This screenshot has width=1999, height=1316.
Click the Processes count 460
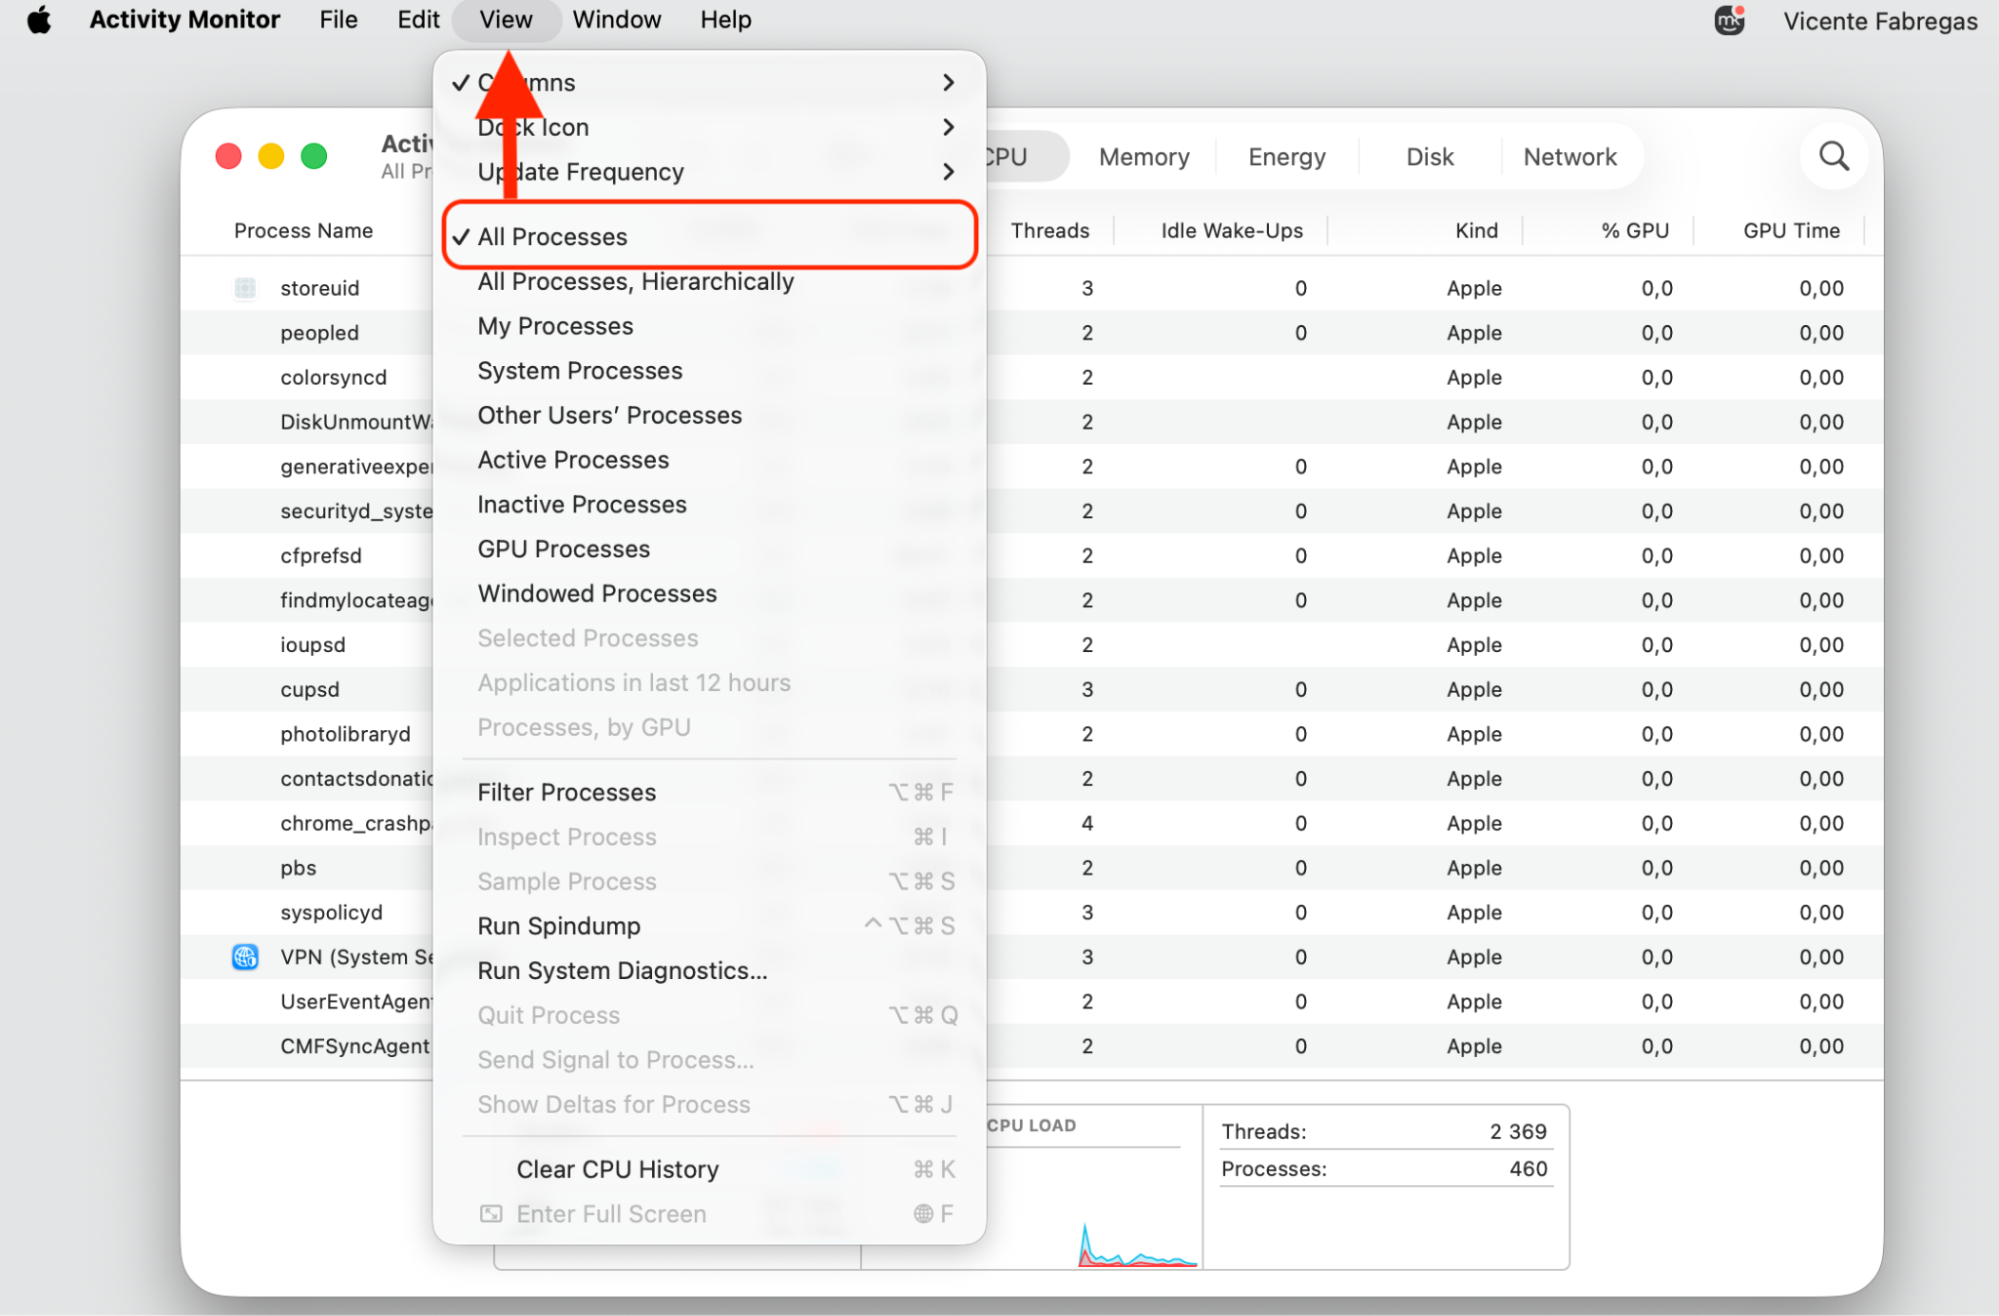[x=1527, y=1169]
